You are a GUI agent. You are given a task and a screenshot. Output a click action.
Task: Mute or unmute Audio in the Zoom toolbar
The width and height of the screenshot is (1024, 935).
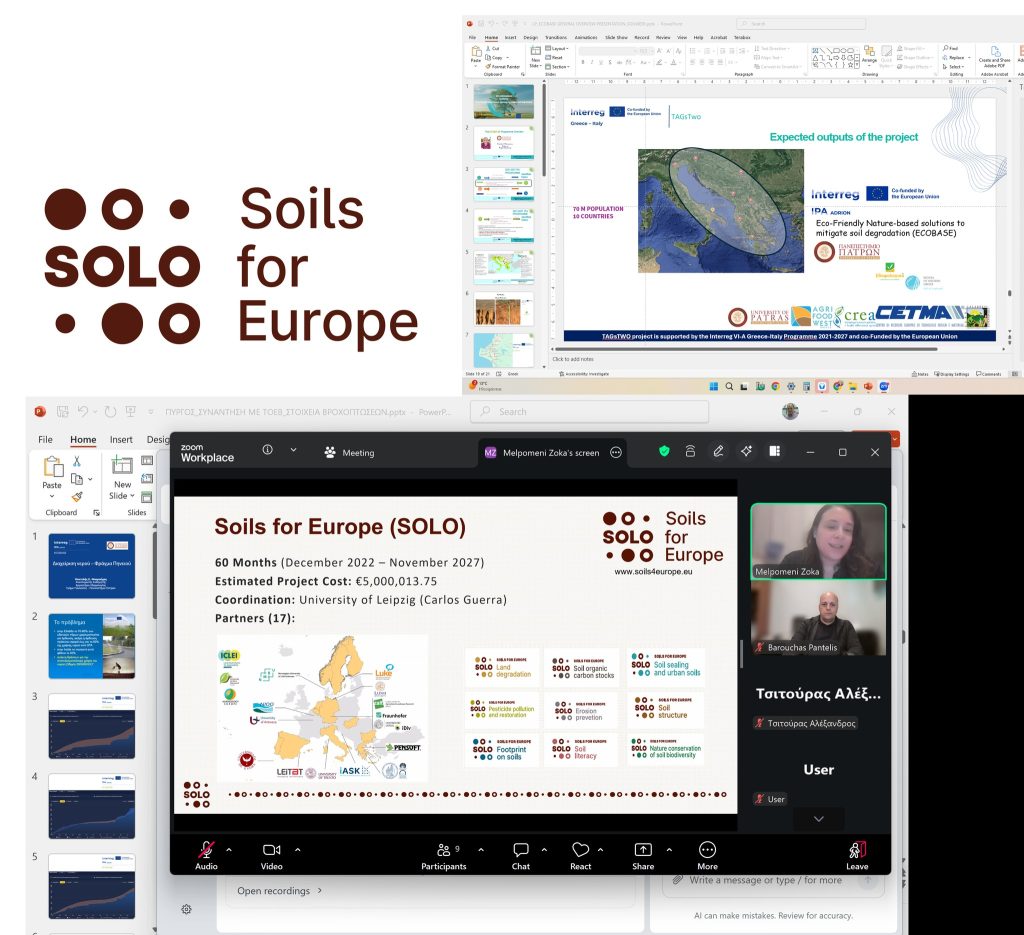coord(206,855)
